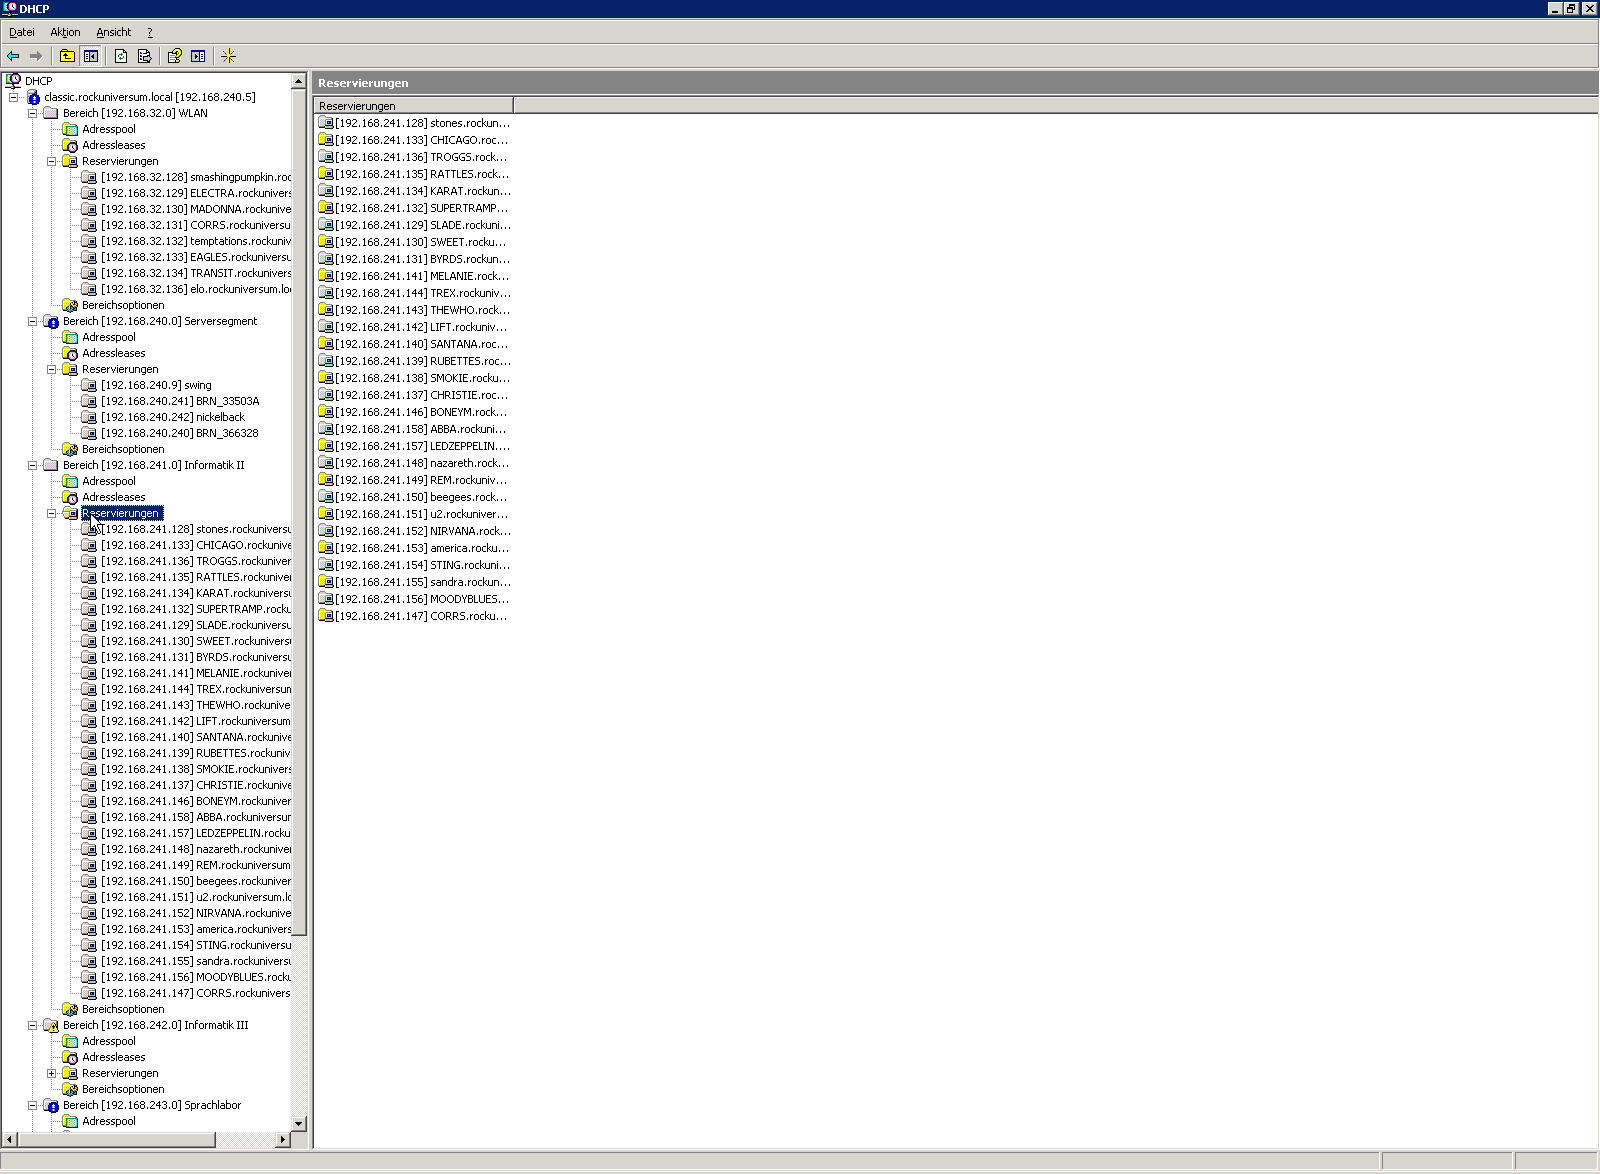Select [192.168.240.241] BRN_33503A in tree

coord(180,401)
